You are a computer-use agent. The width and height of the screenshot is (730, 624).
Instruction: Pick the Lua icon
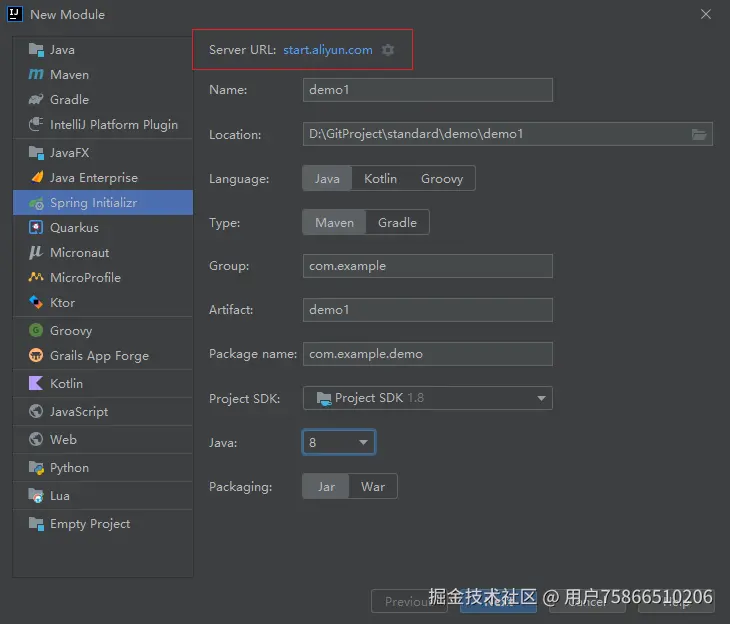[36, 495]
